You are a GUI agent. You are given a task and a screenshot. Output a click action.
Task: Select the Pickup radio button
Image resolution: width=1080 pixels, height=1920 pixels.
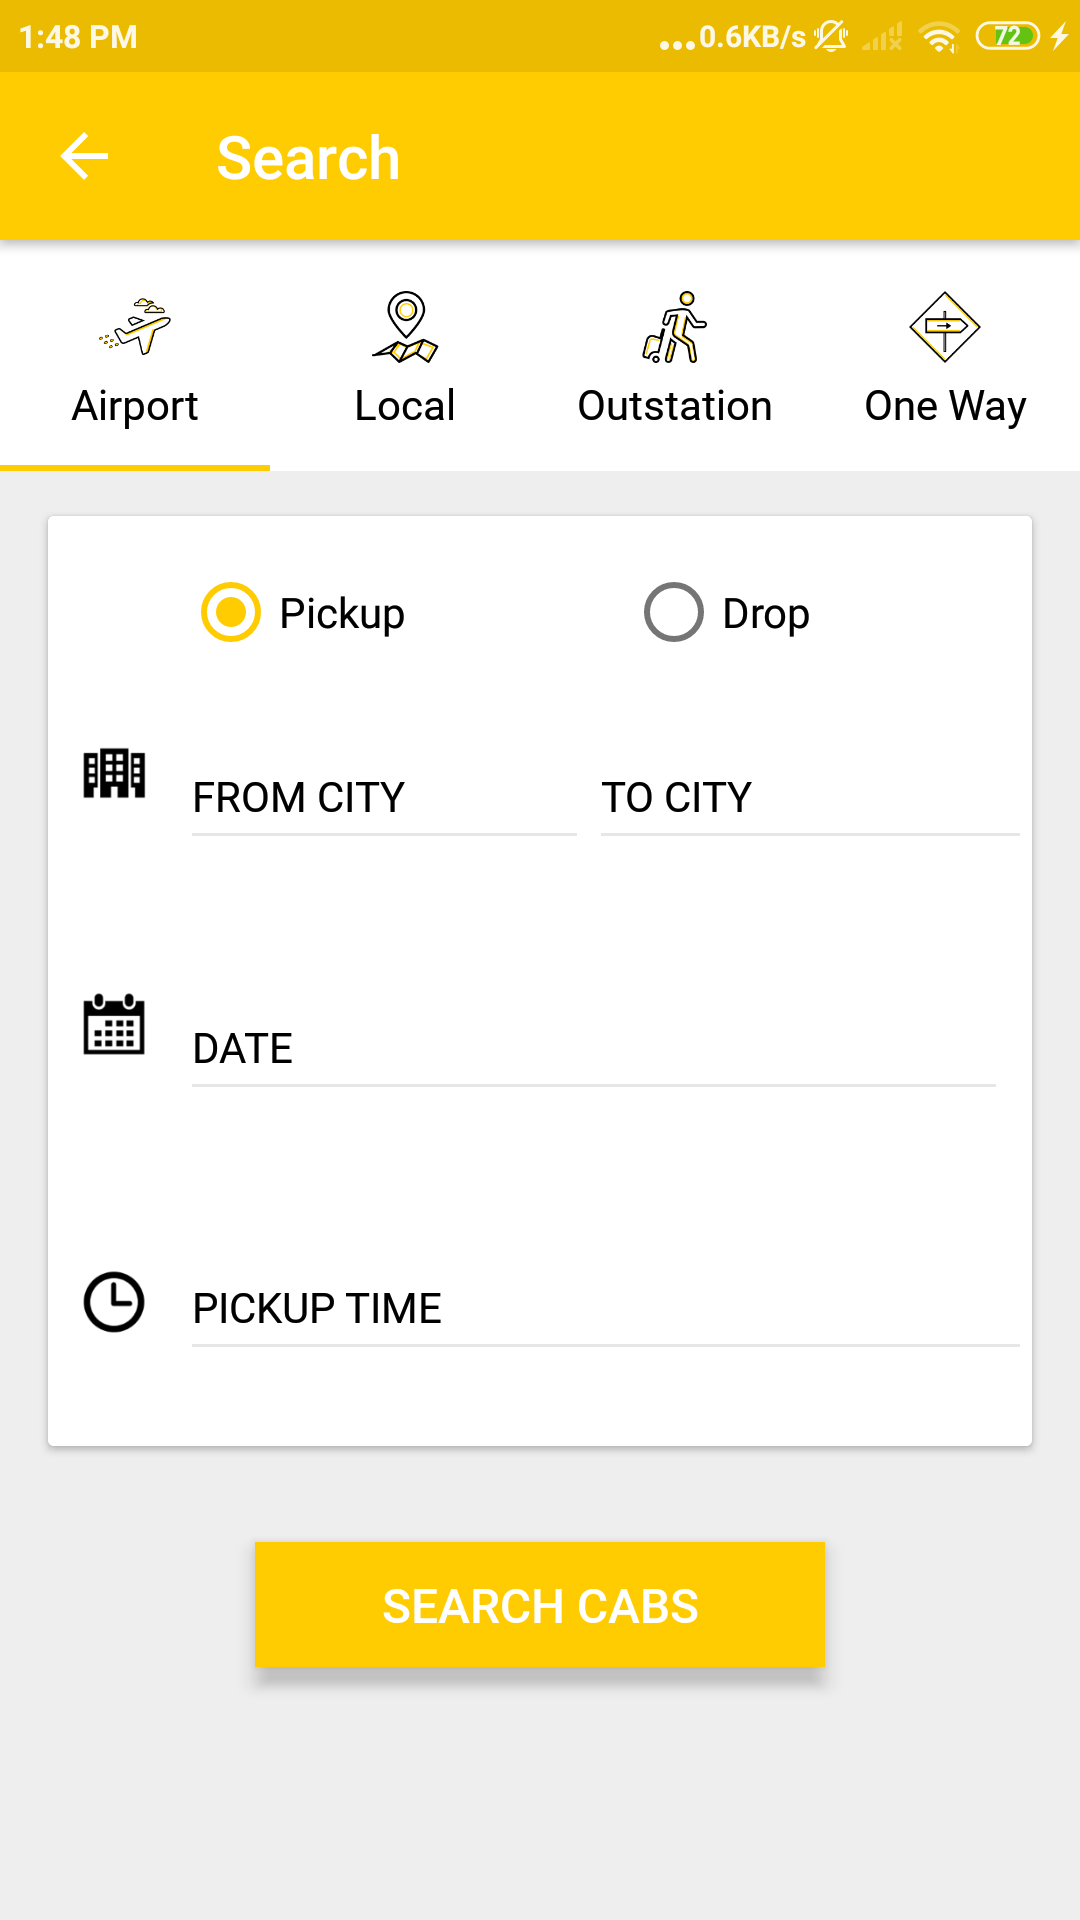pyautogui.click(x=231, y=612)
